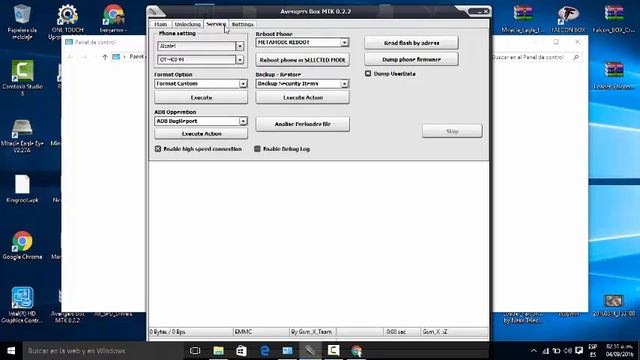
Task: Select the Avengers Box MTK 0.2.2 desktop shortcut label
Action: tap(67, 317)
